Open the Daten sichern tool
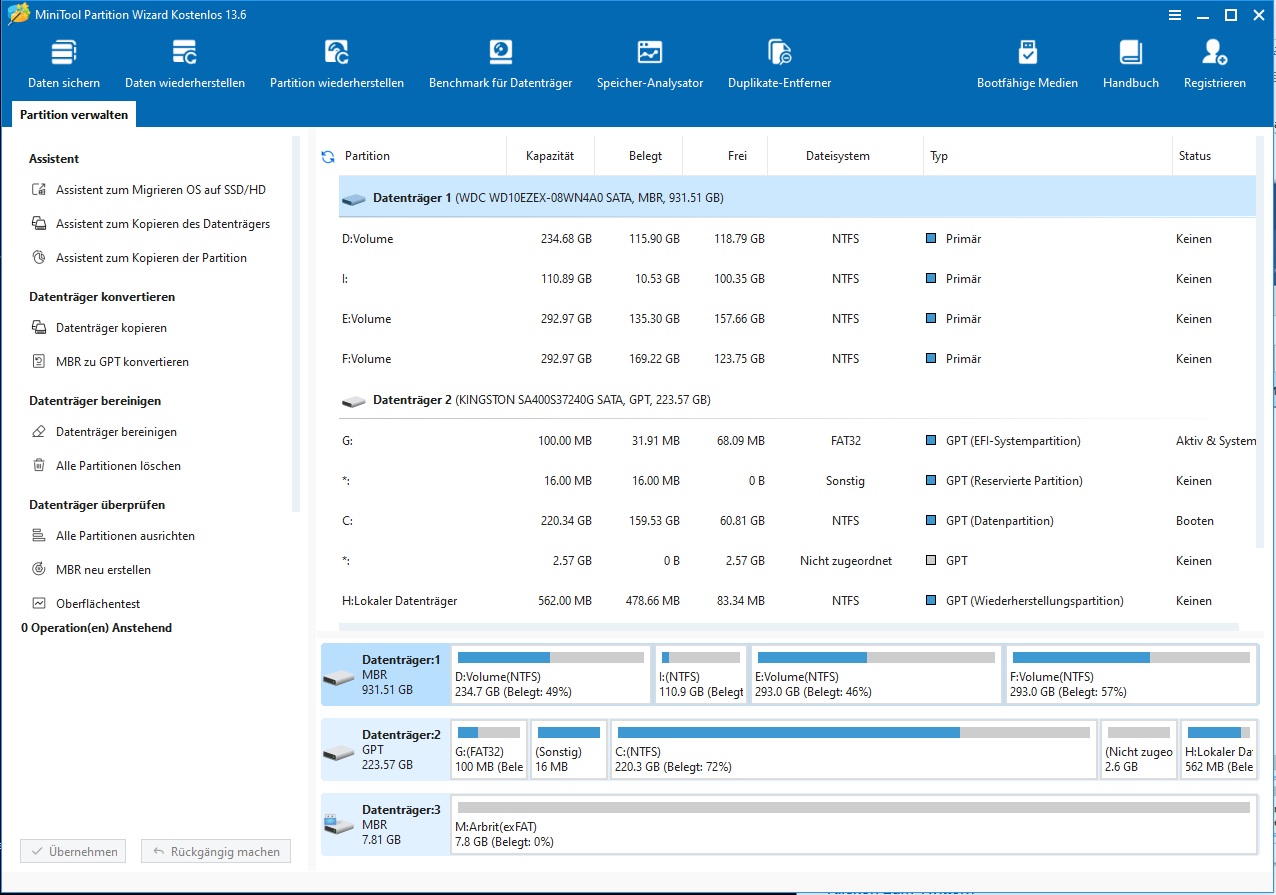This screenshot has height=895, width=1276. coord(64,65)
